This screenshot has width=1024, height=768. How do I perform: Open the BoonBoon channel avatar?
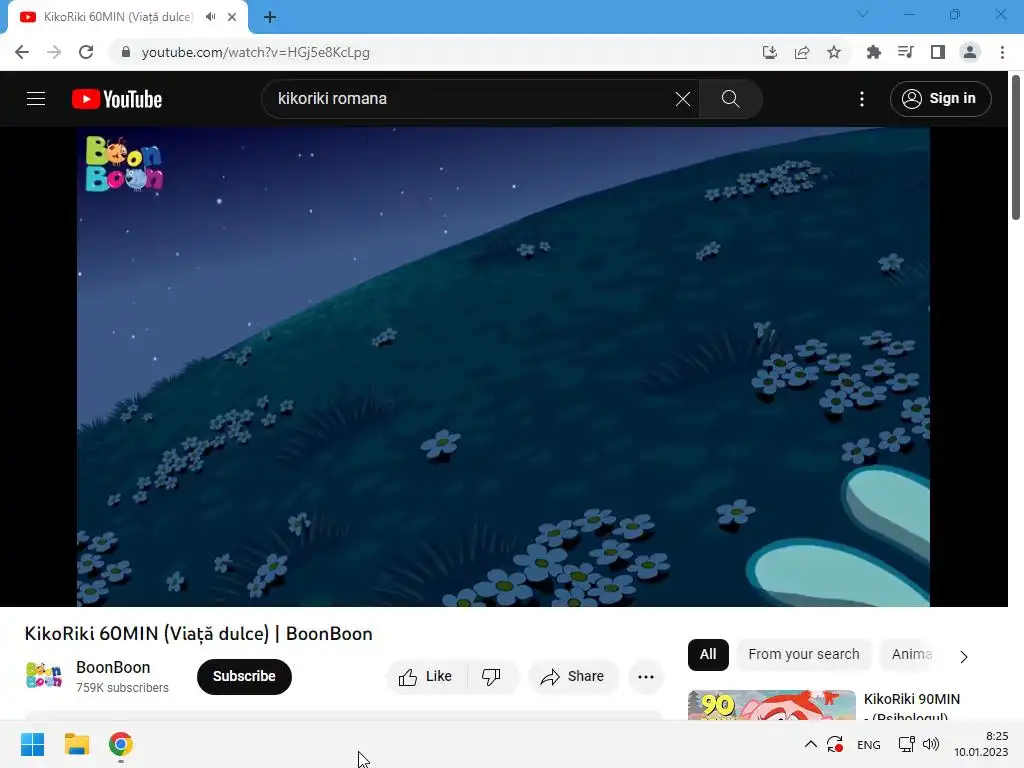coord(44,675)
